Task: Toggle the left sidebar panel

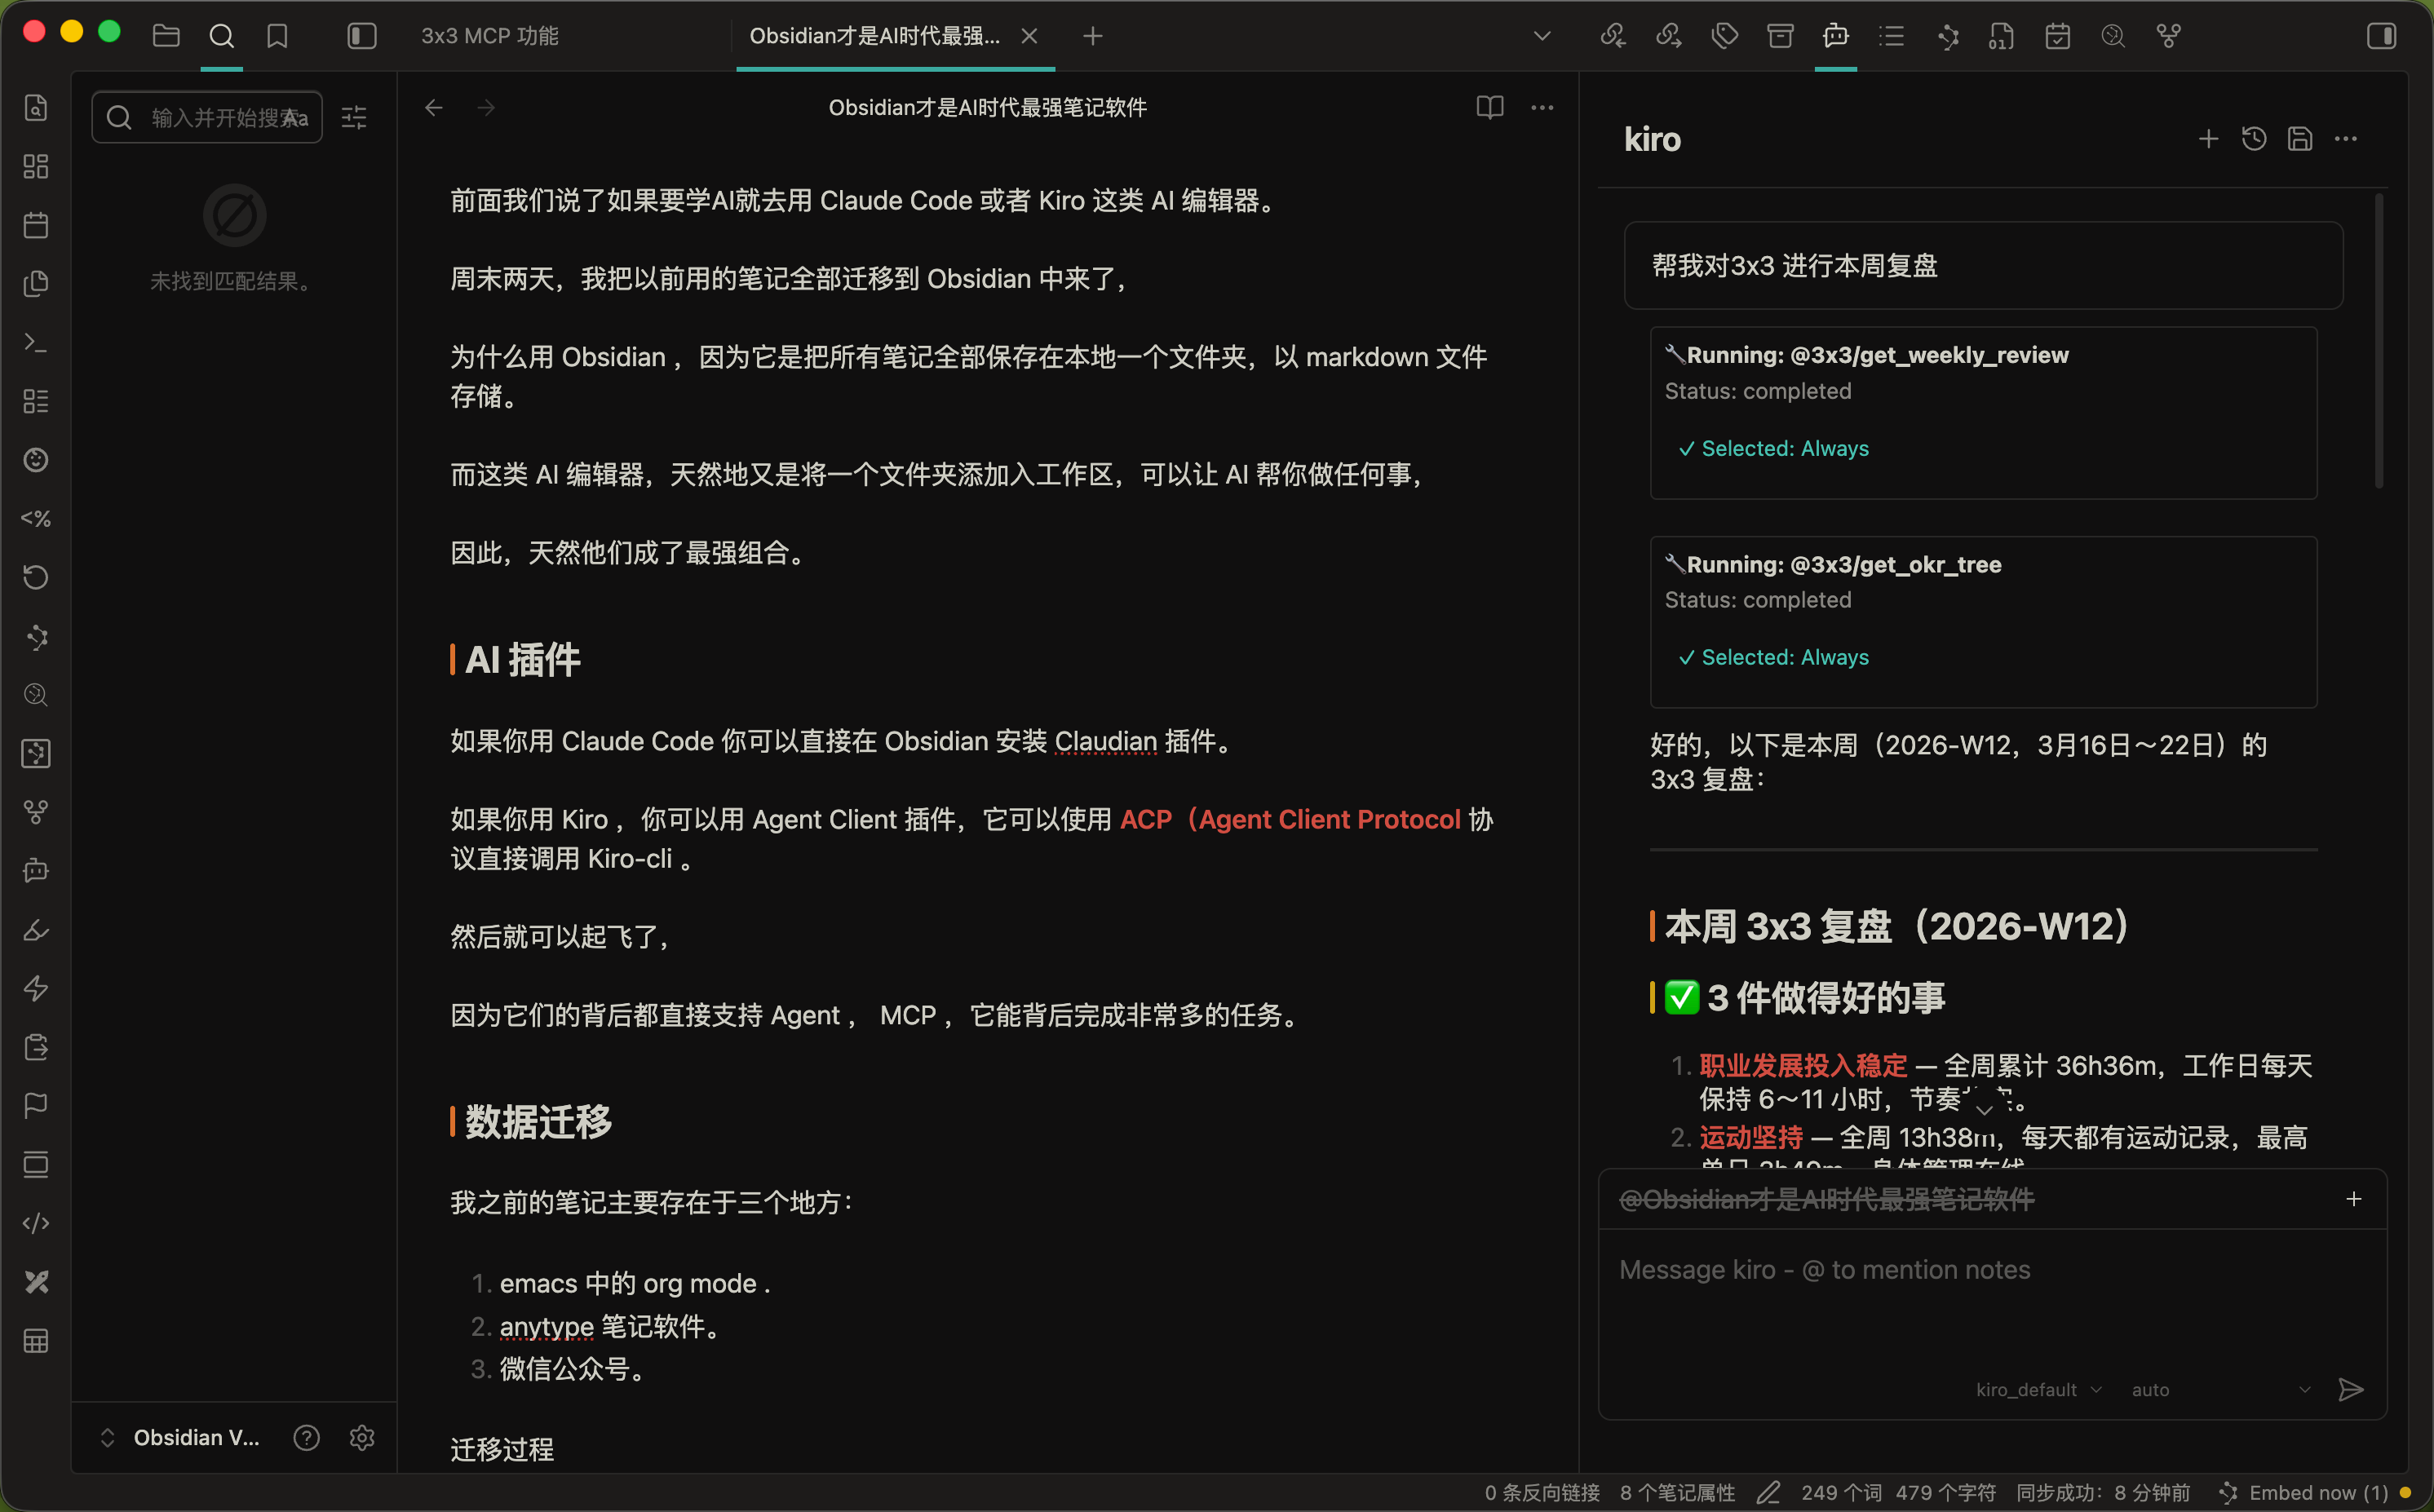Action: (361, 35)
